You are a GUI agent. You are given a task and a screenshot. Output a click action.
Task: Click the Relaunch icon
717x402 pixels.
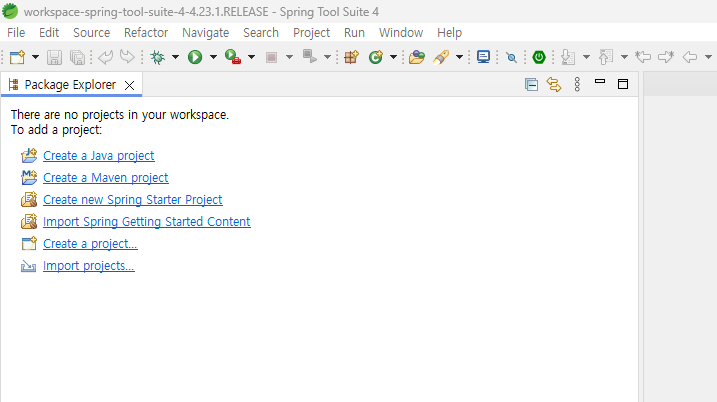310,57
